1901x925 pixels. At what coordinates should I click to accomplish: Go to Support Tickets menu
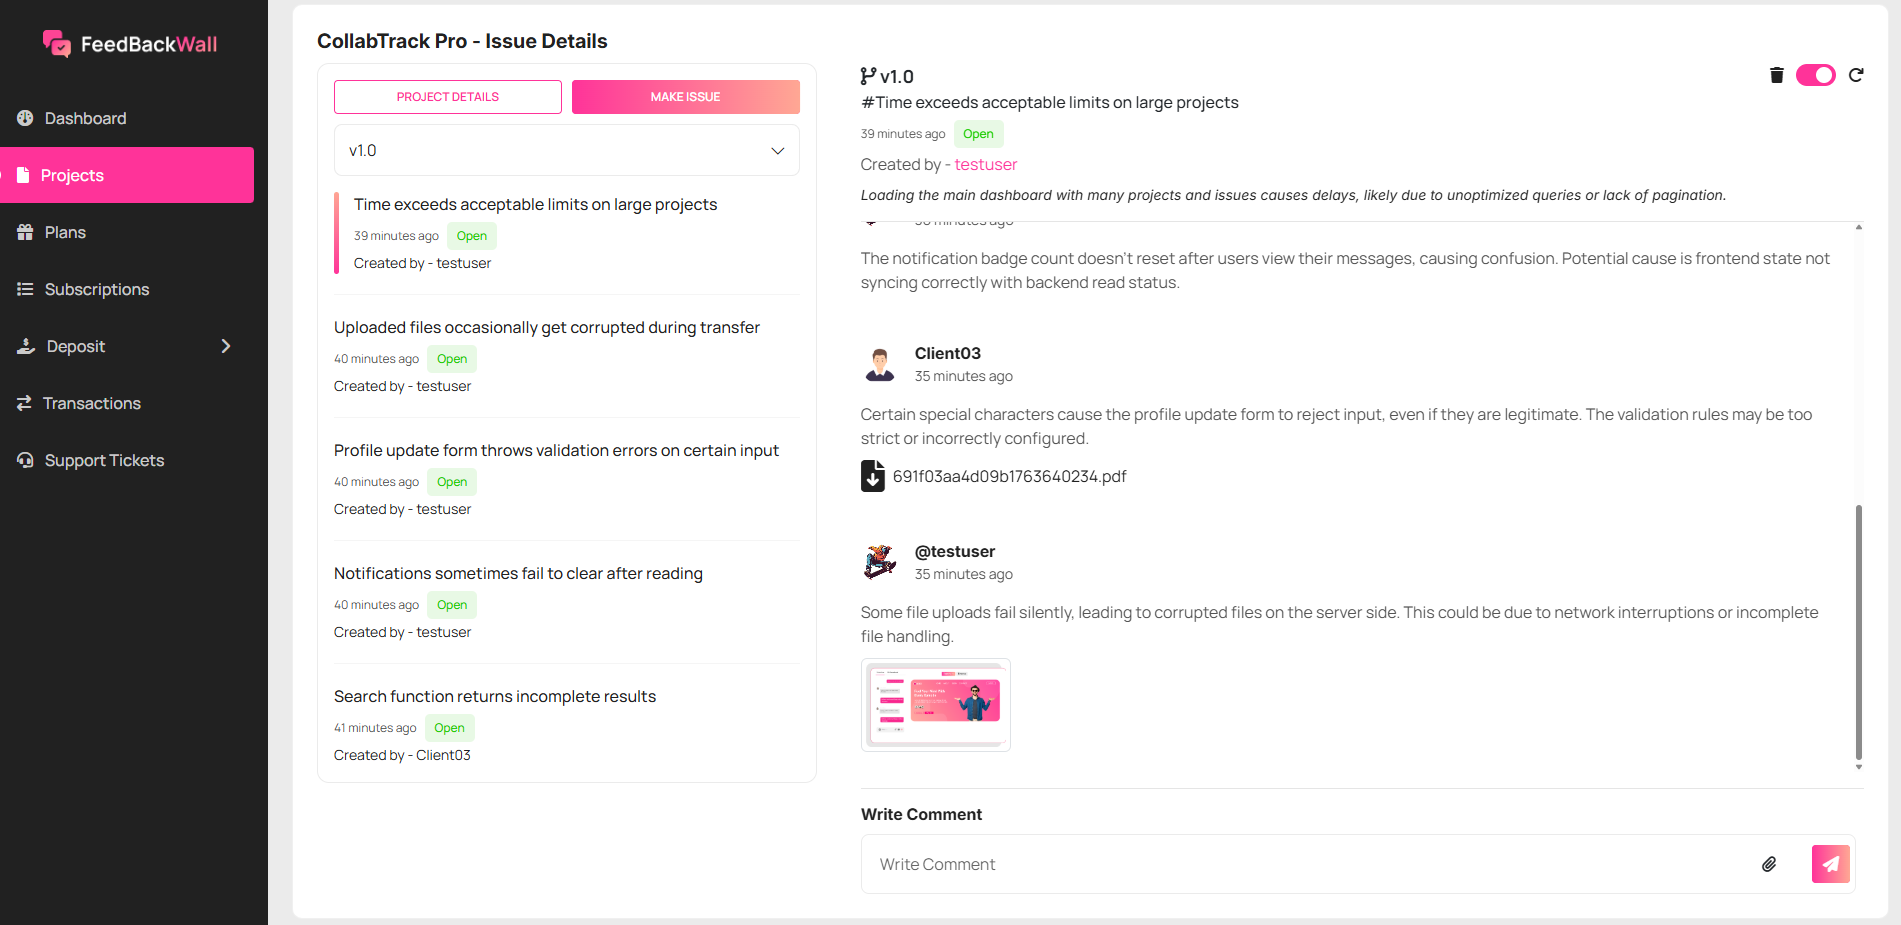[104, 460]
